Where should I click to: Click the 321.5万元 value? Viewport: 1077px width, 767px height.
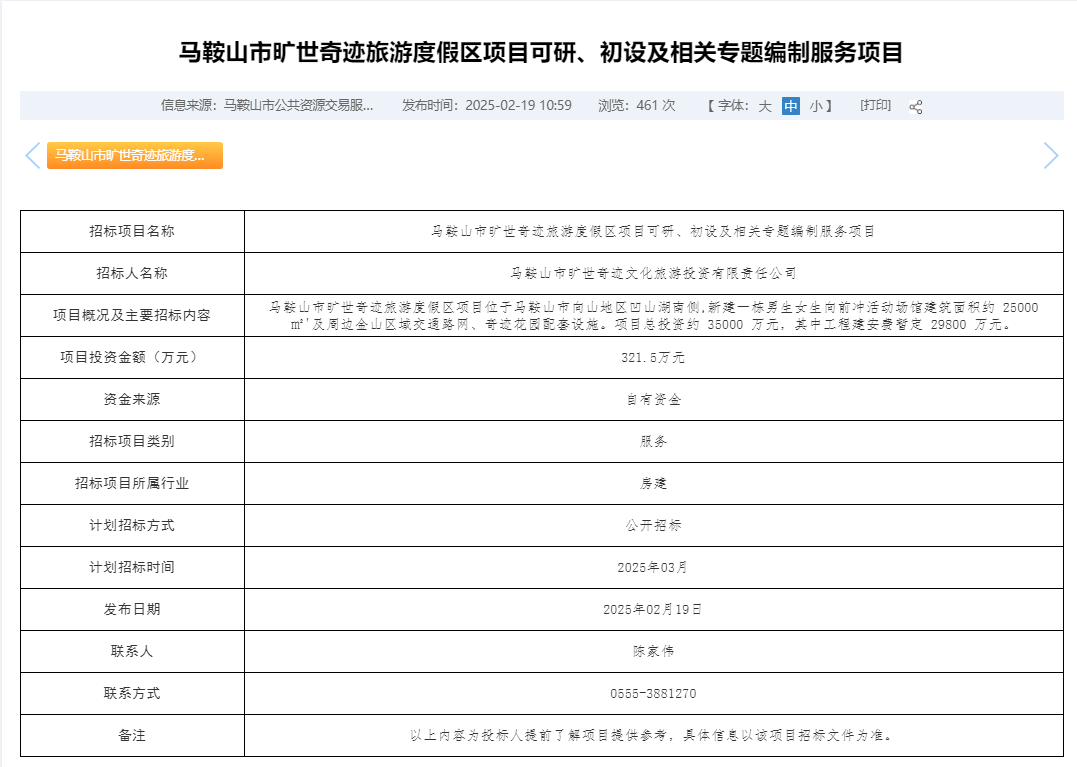(x=653, y=358)
